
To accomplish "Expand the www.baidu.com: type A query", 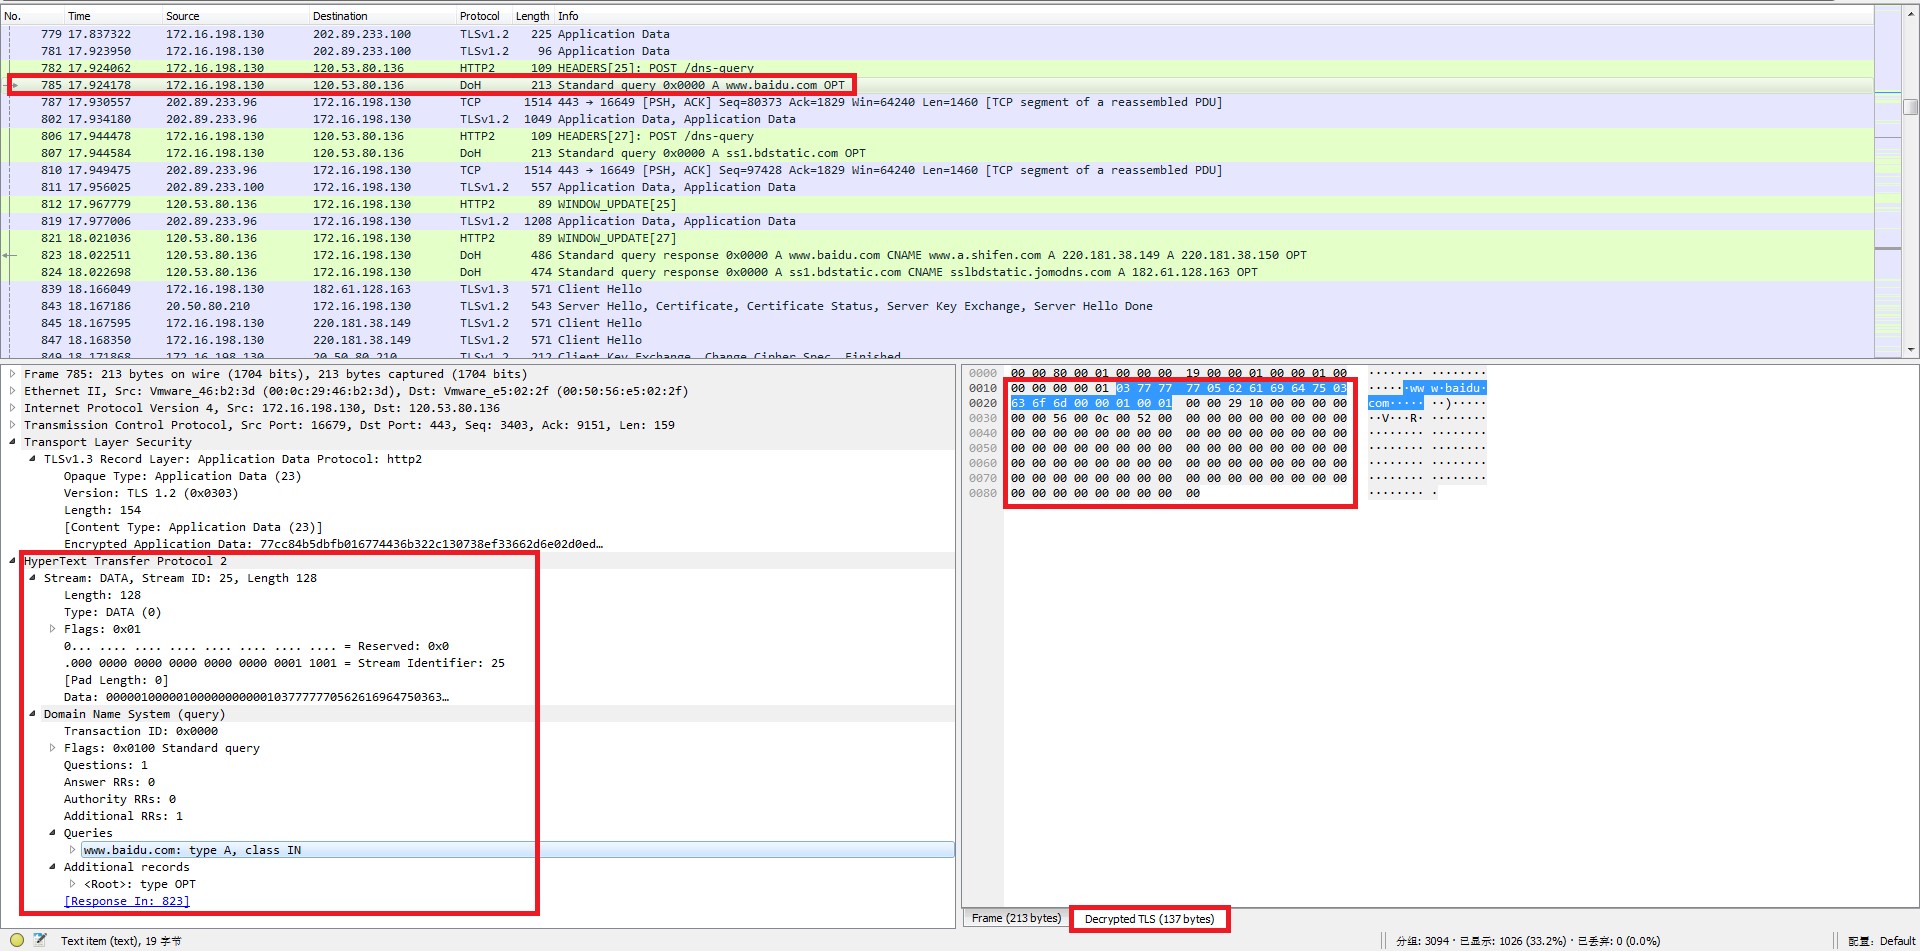I will [73, 850].
